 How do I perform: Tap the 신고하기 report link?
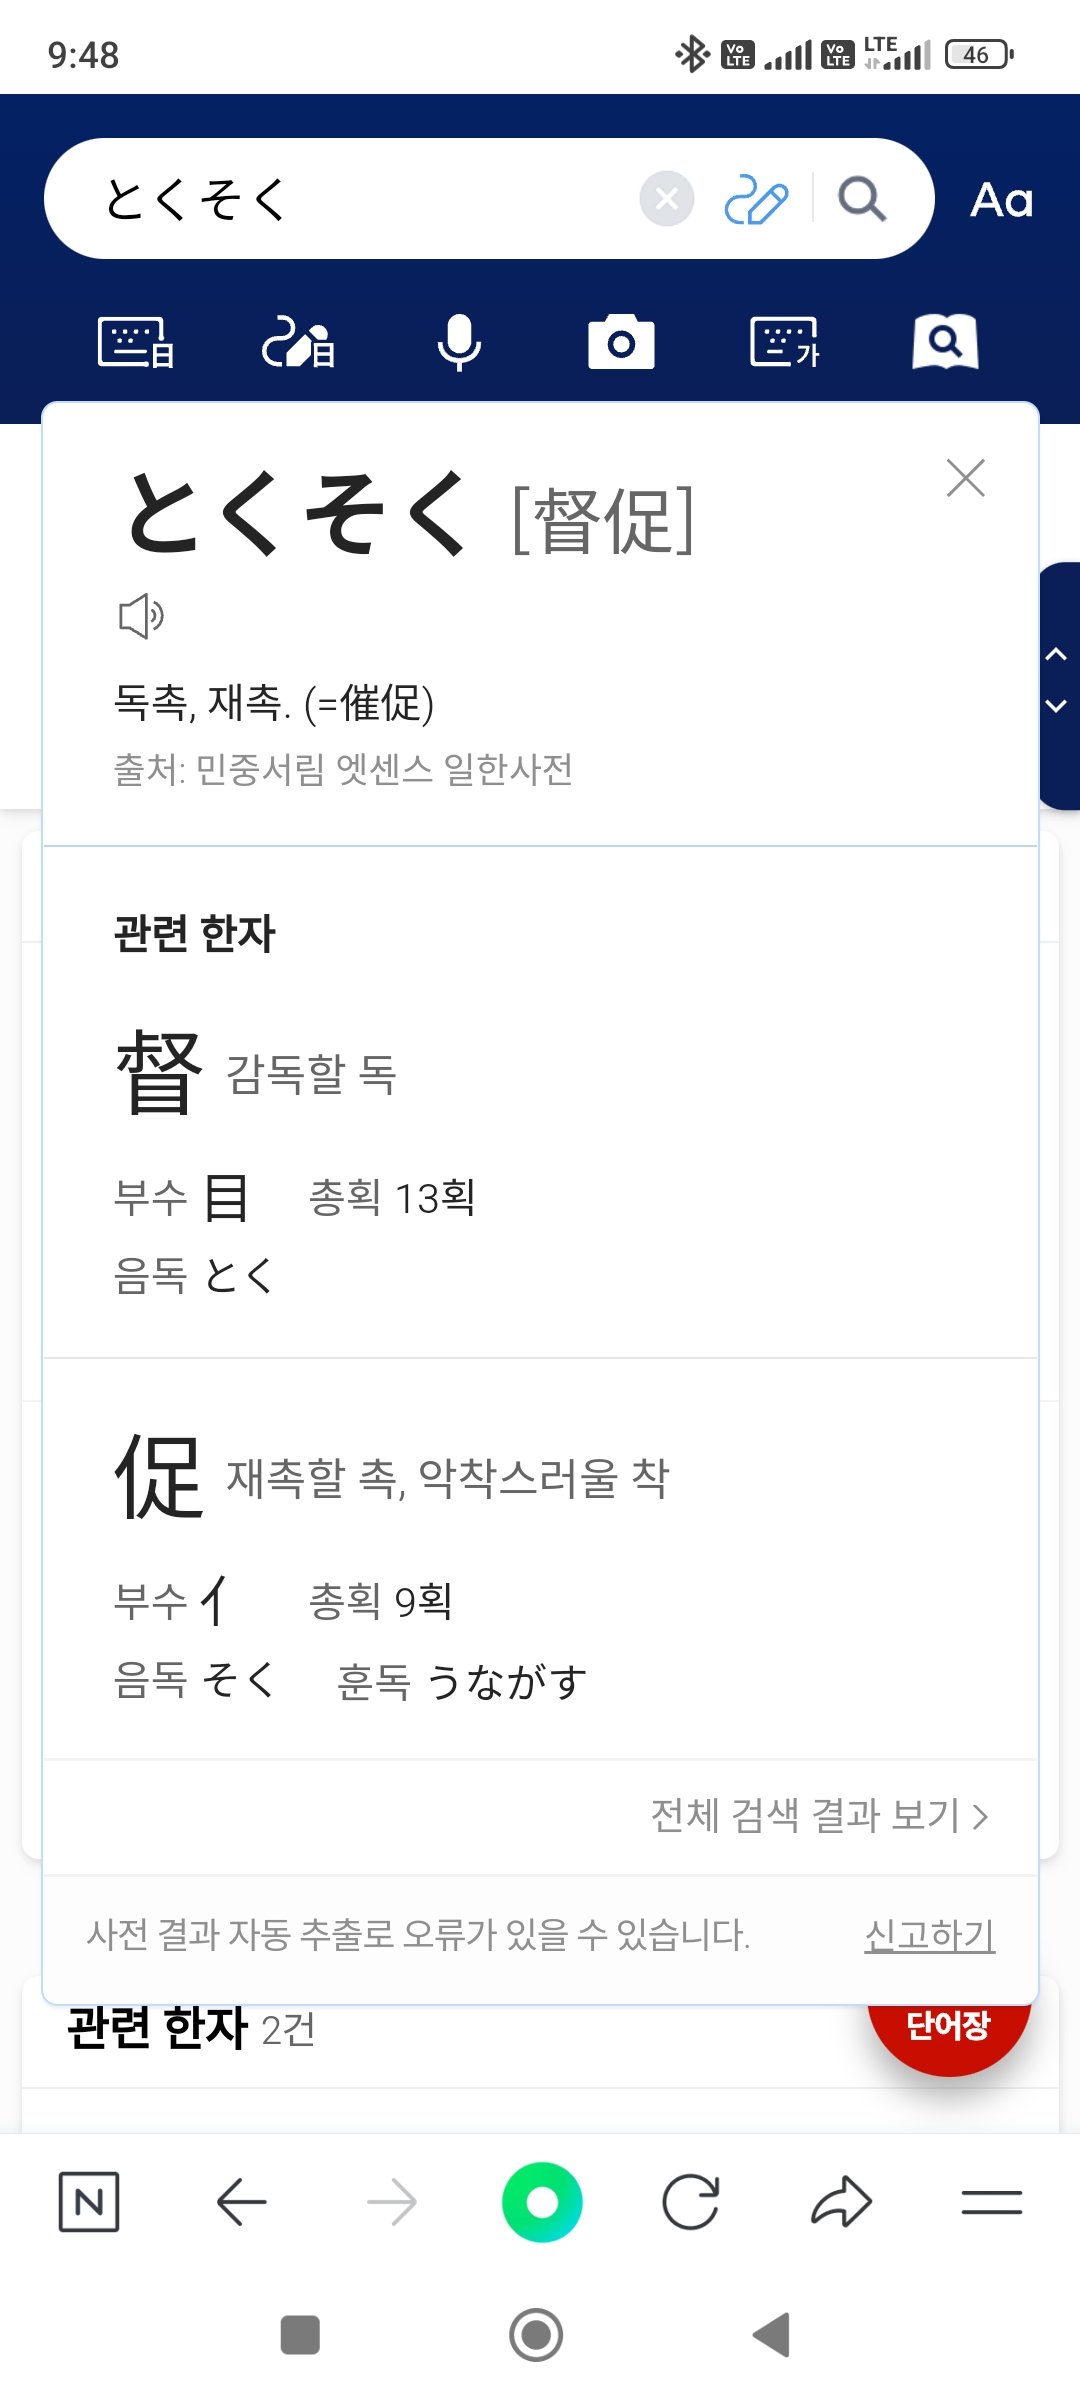pyautogui.click(x=929, y=1935)
